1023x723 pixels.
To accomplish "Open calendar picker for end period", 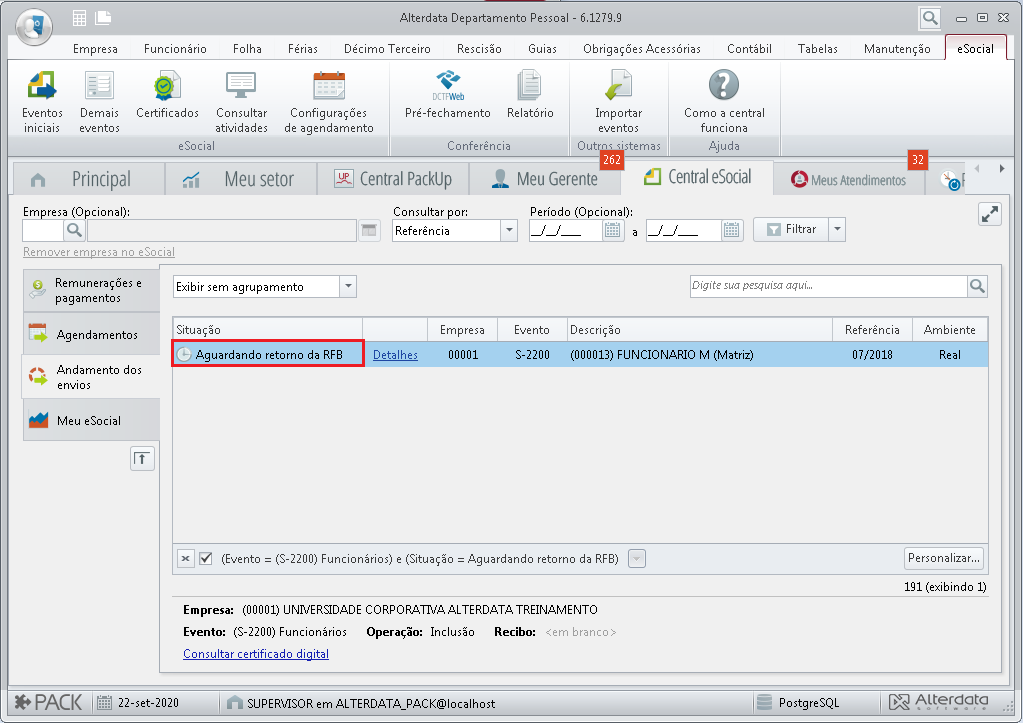I will coord(731,230).
